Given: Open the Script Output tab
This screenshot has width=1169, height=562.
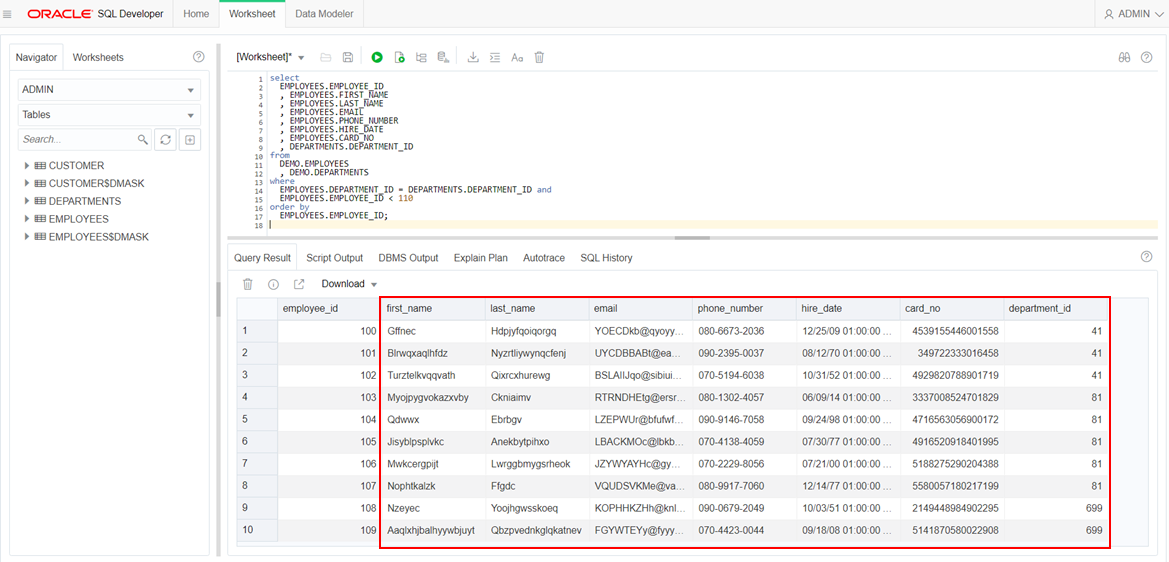Looking at the screenshot, I should pyautogui.click(x=334, y=258).
